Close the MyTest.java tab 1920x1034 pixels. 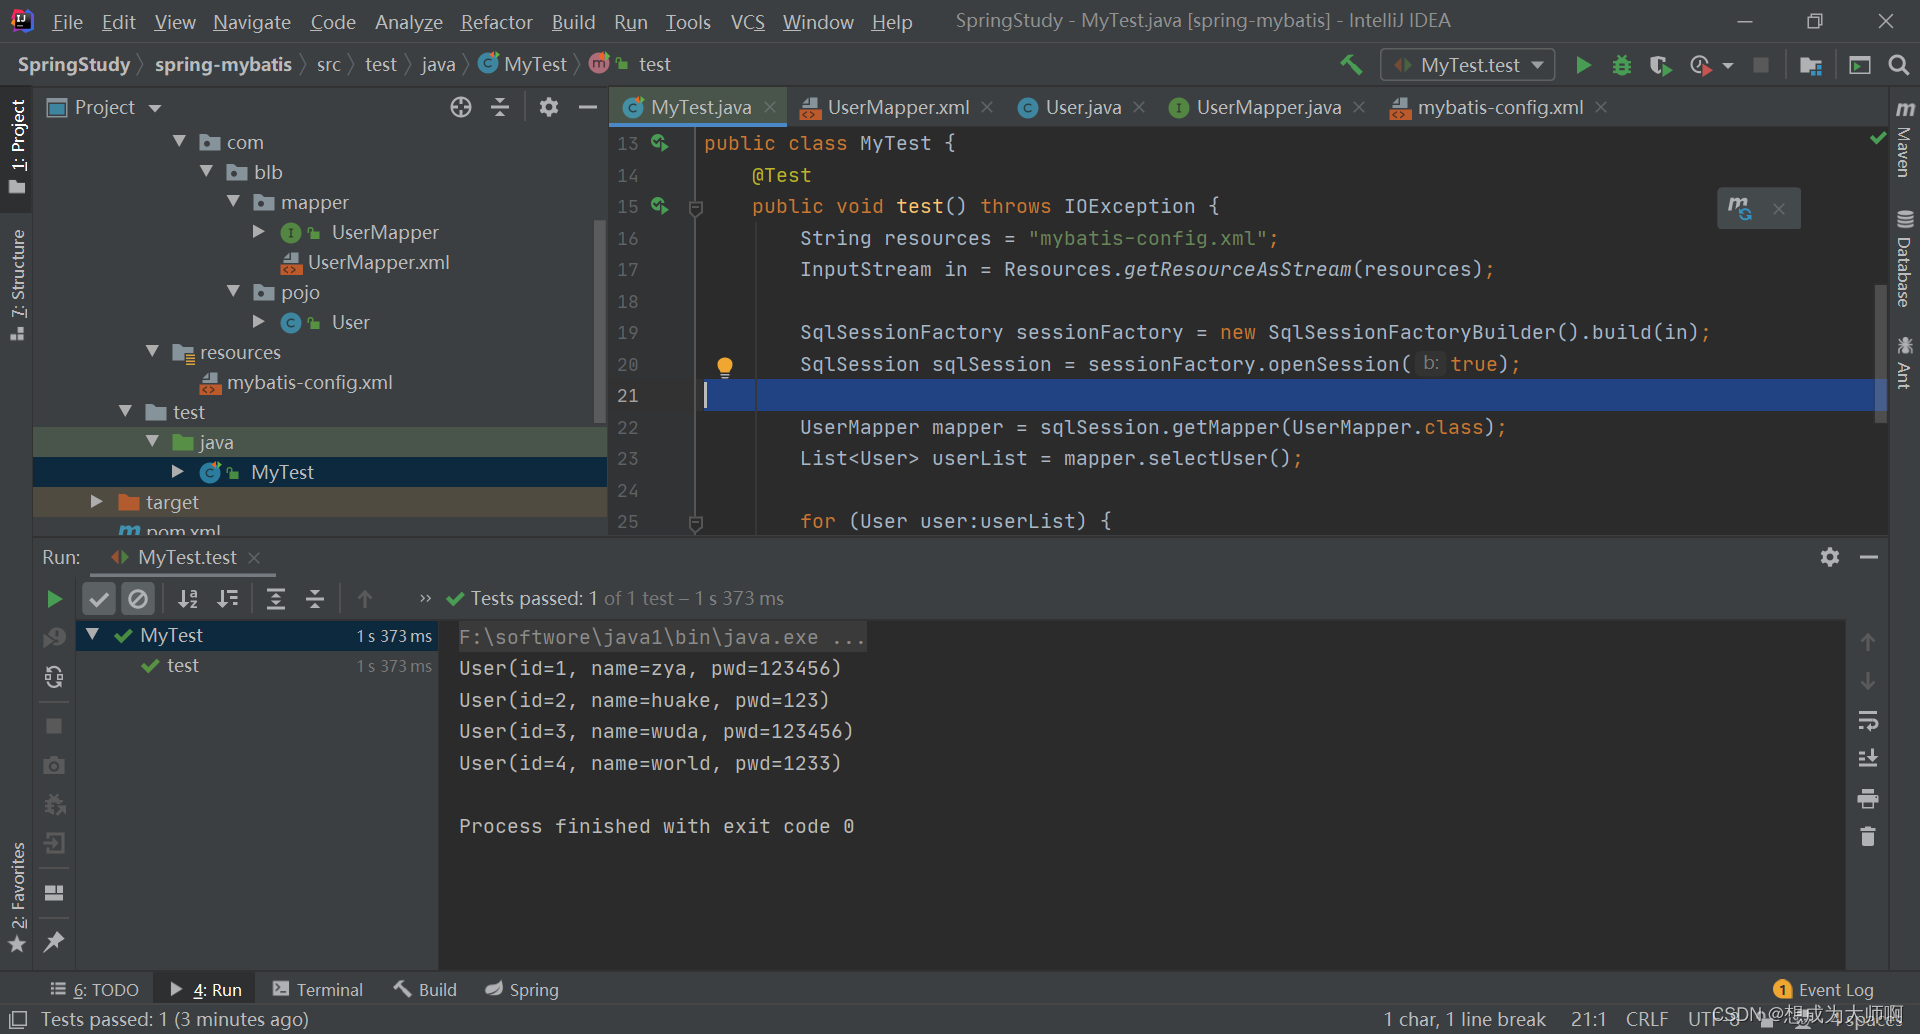click(x=770, y=107)
